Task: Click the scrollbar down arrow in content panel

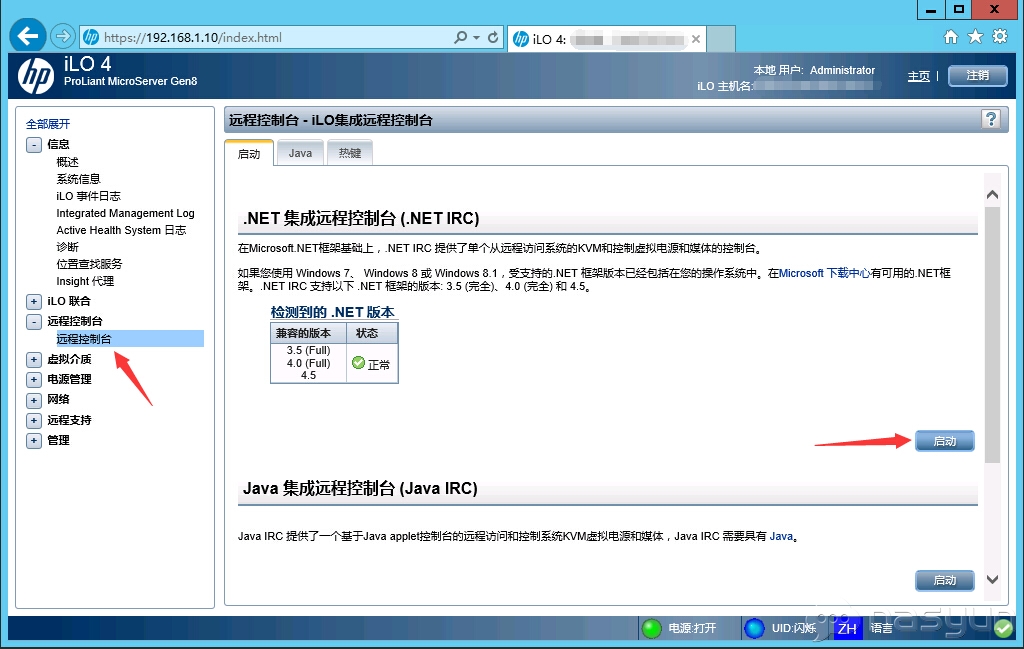Action: [x=992, y=580]
